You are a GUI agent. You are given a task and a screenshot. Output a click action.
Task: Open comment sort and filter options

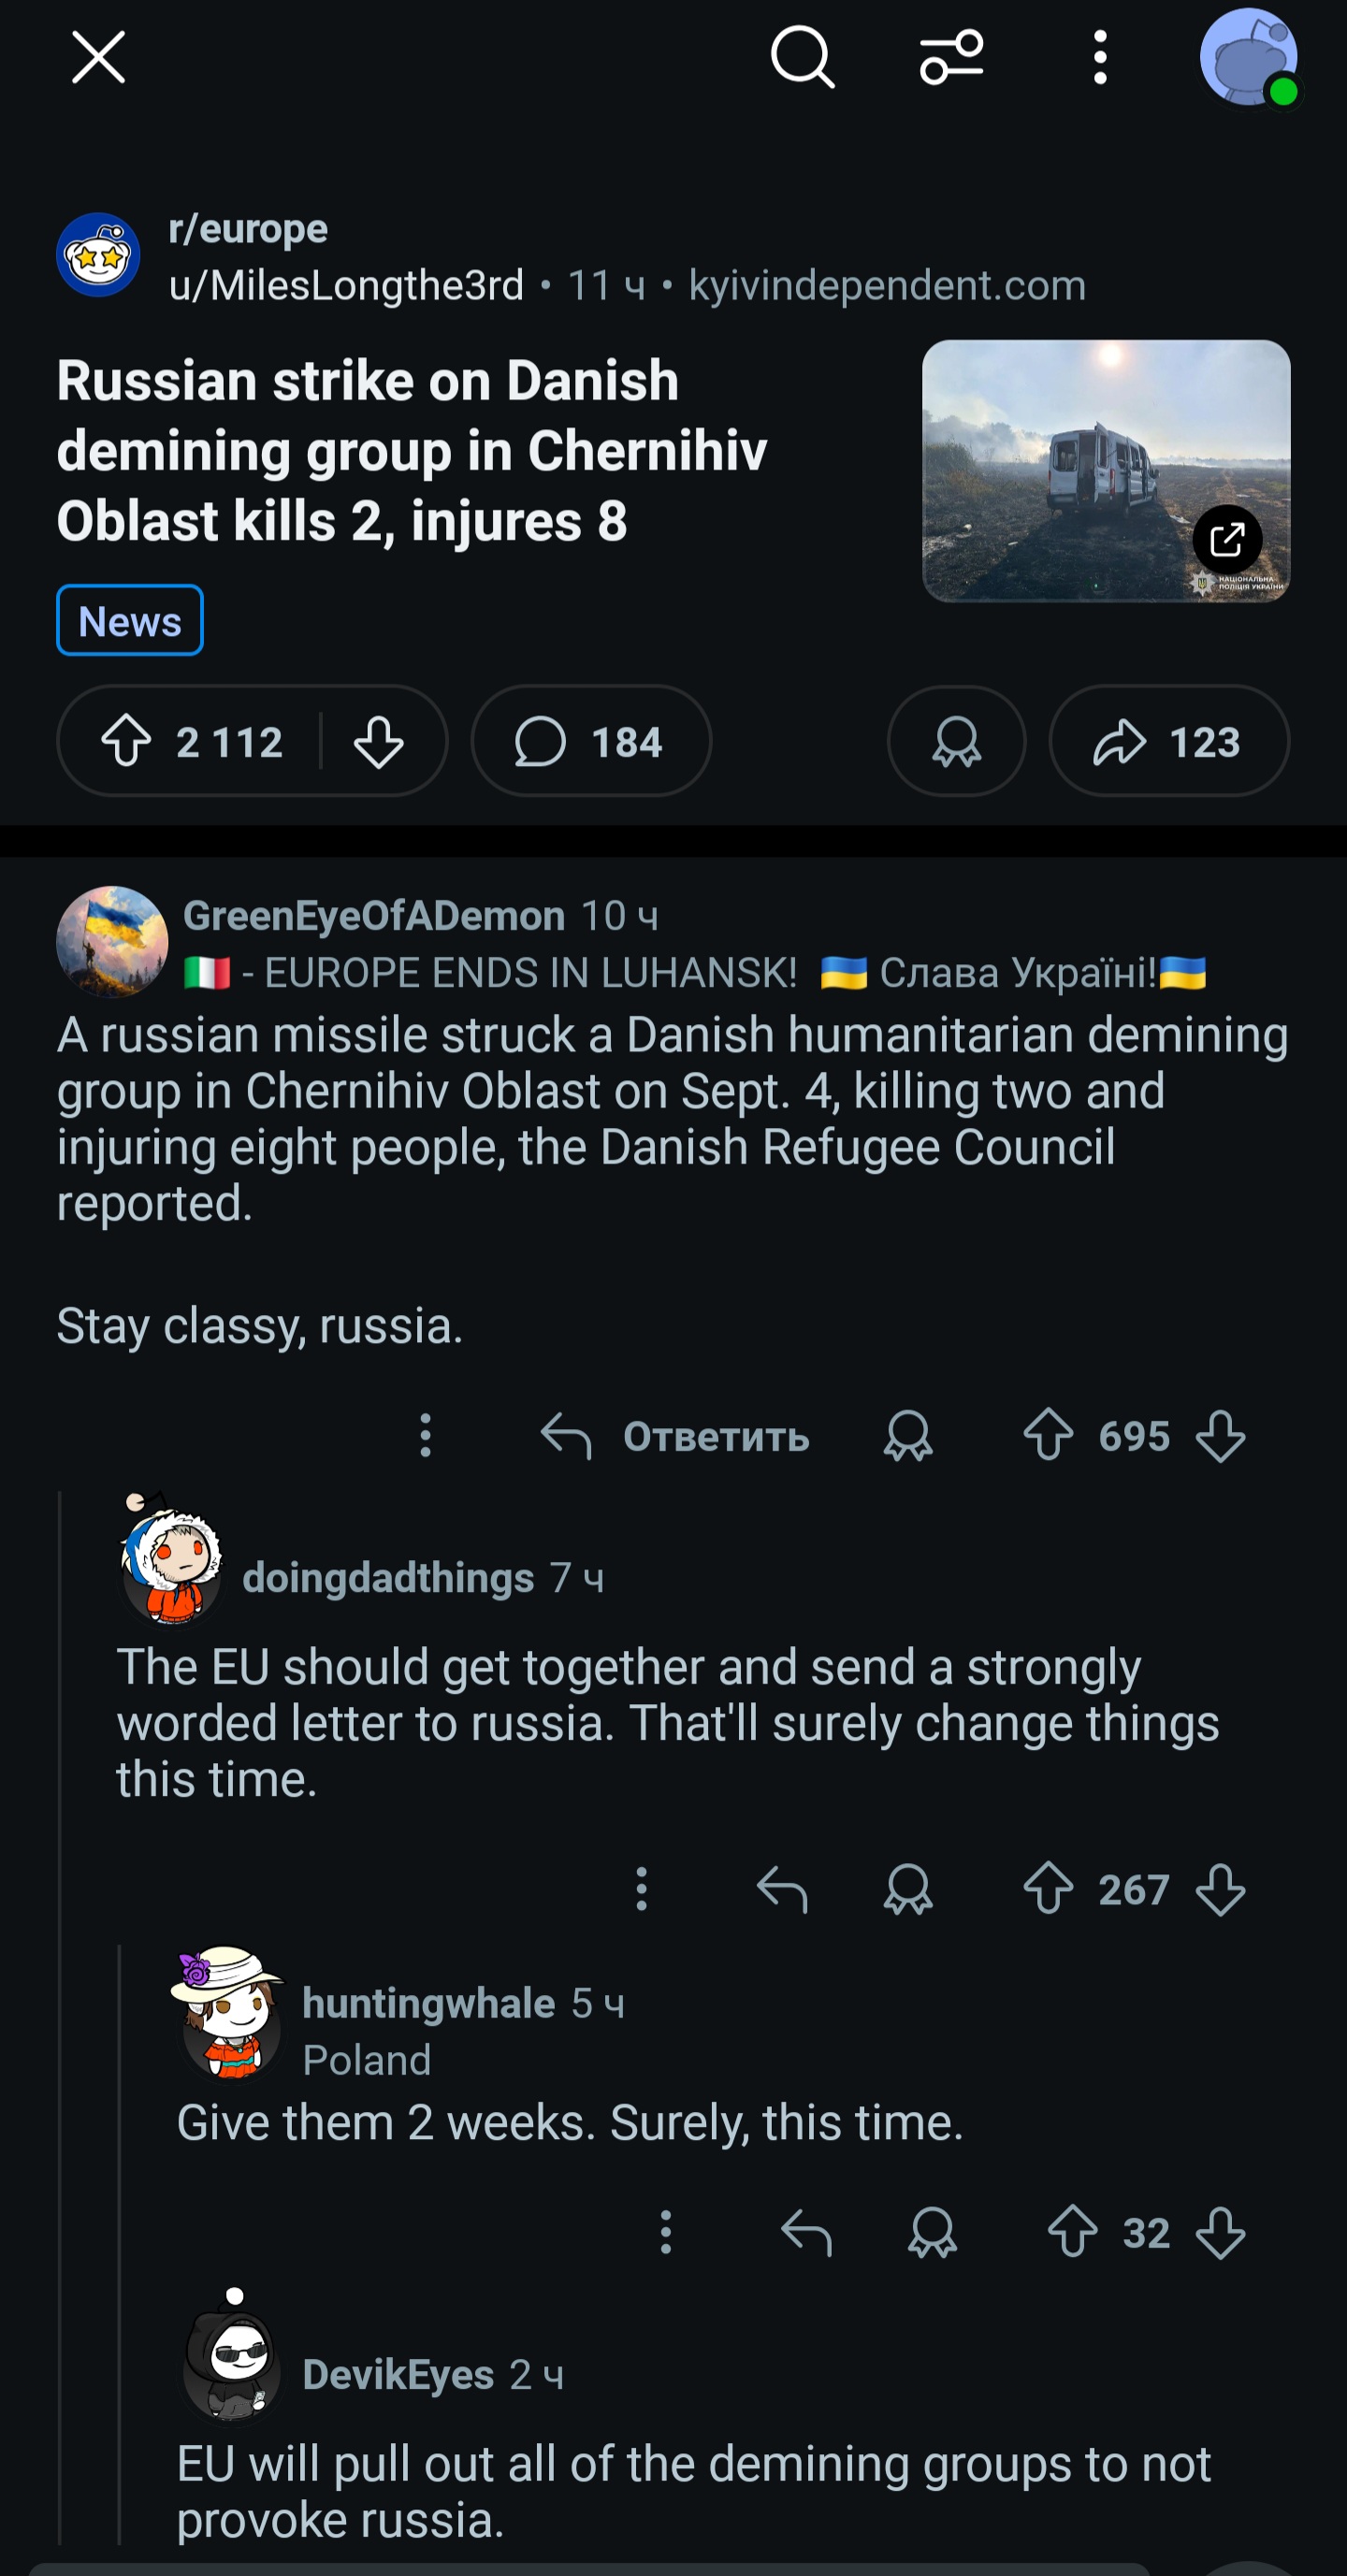coord(951,58)
